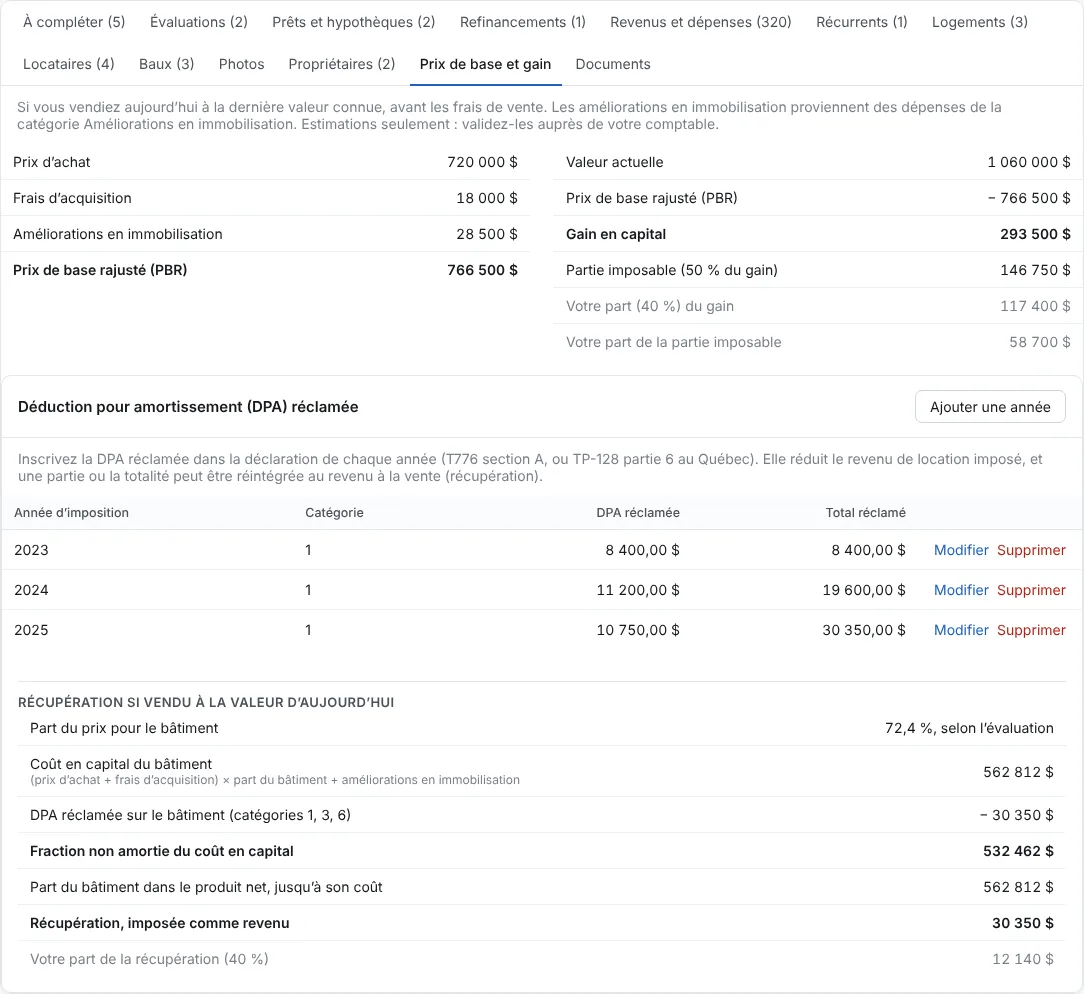Click the 11 200,00 $ DPA value
The image size is (1084, 994).
click(637, 590)
